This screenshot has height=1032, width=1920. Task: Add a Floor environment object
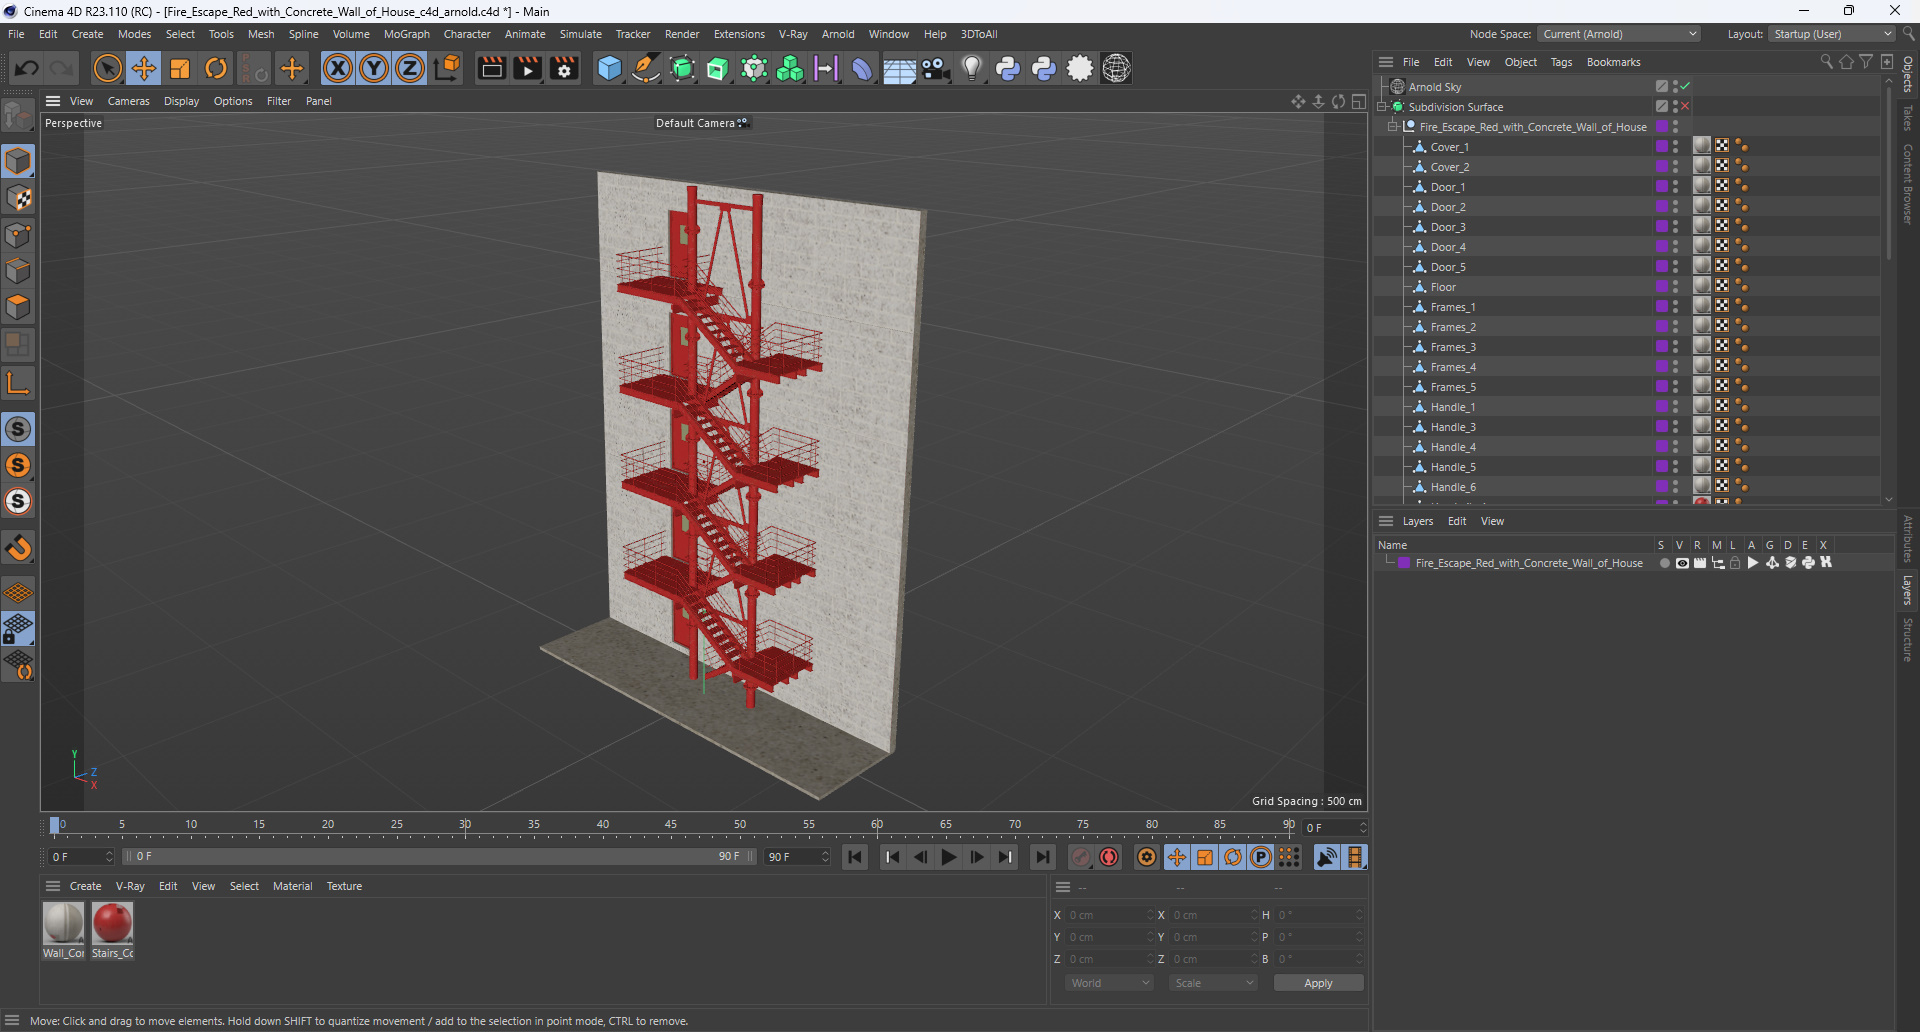(899, 68)
